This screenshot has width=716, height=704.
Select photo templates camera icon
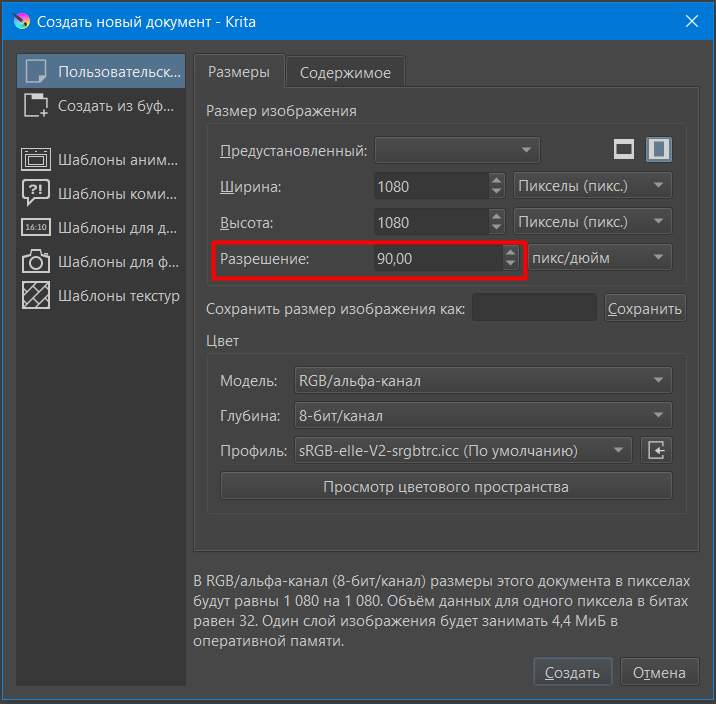[36, 262]
